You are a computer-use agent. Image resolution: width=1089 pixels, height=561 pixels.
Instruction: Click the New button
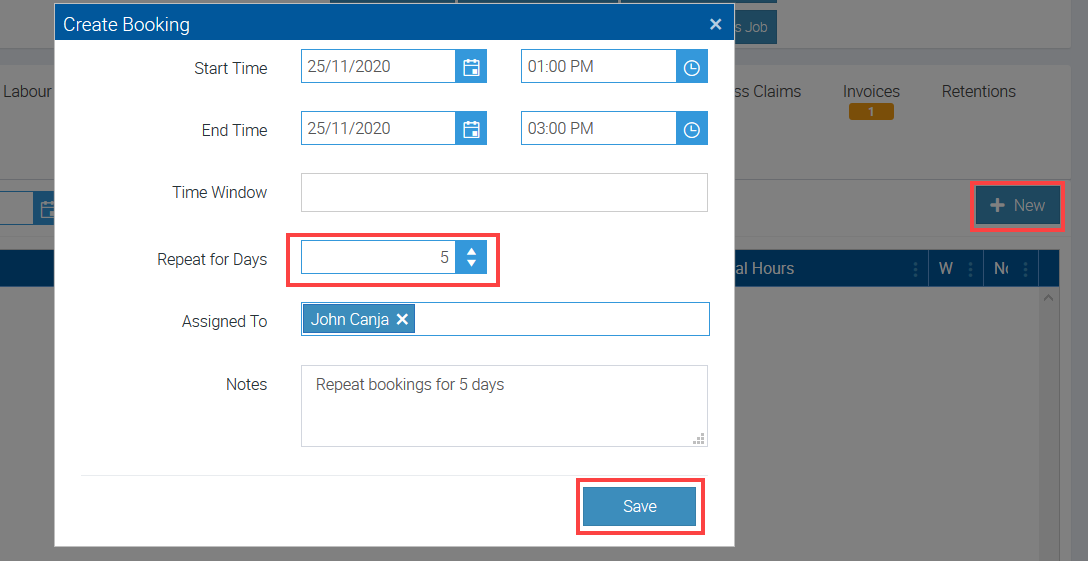point(1017,206)
